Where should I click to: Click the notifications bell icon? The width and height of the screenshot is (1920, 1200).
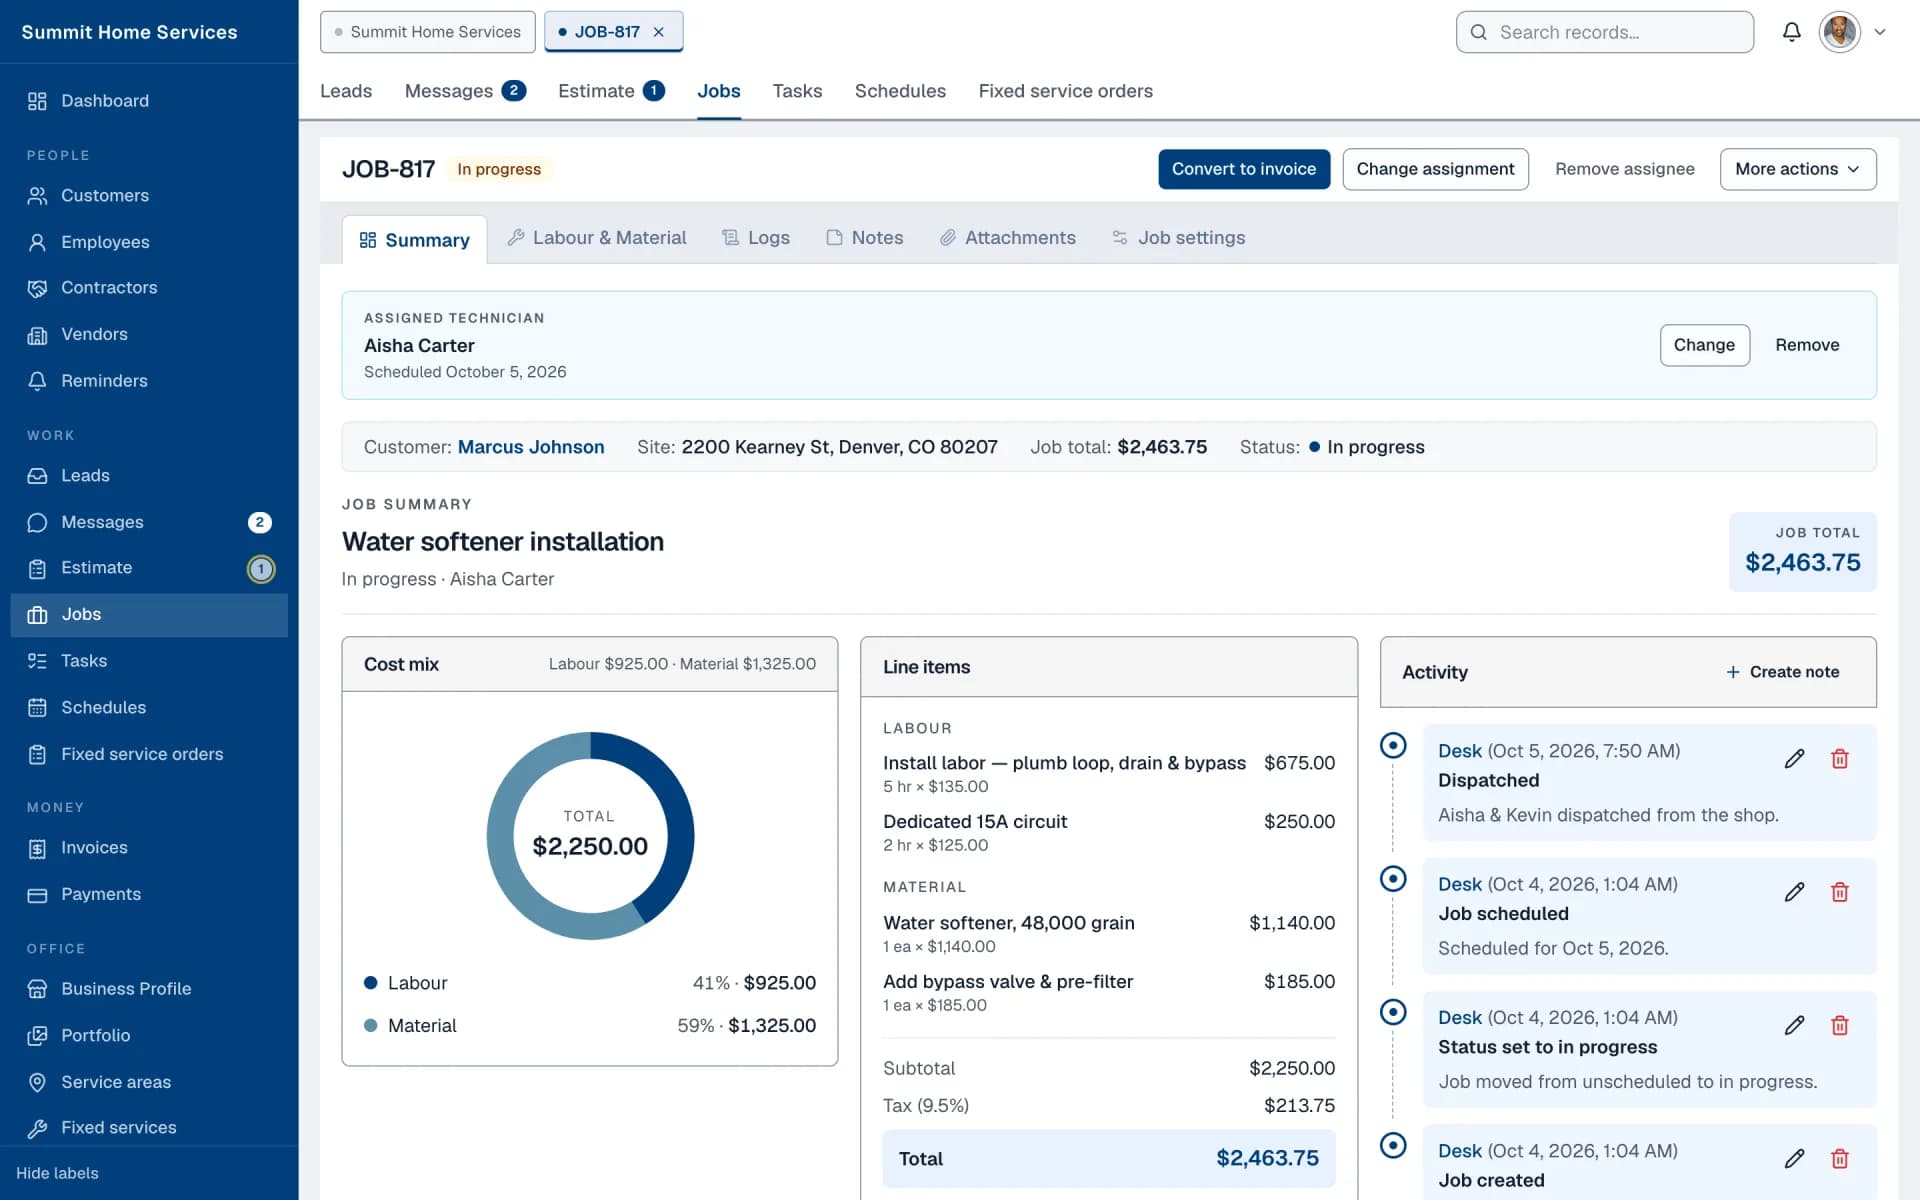pos(1792,32)
